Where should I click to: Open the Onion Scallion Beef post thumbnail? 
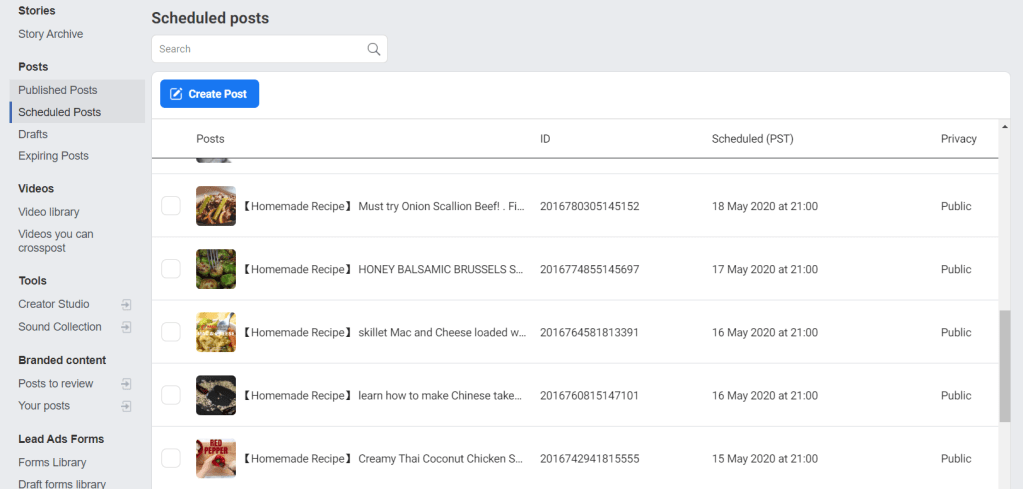click(x=216, y=206)
